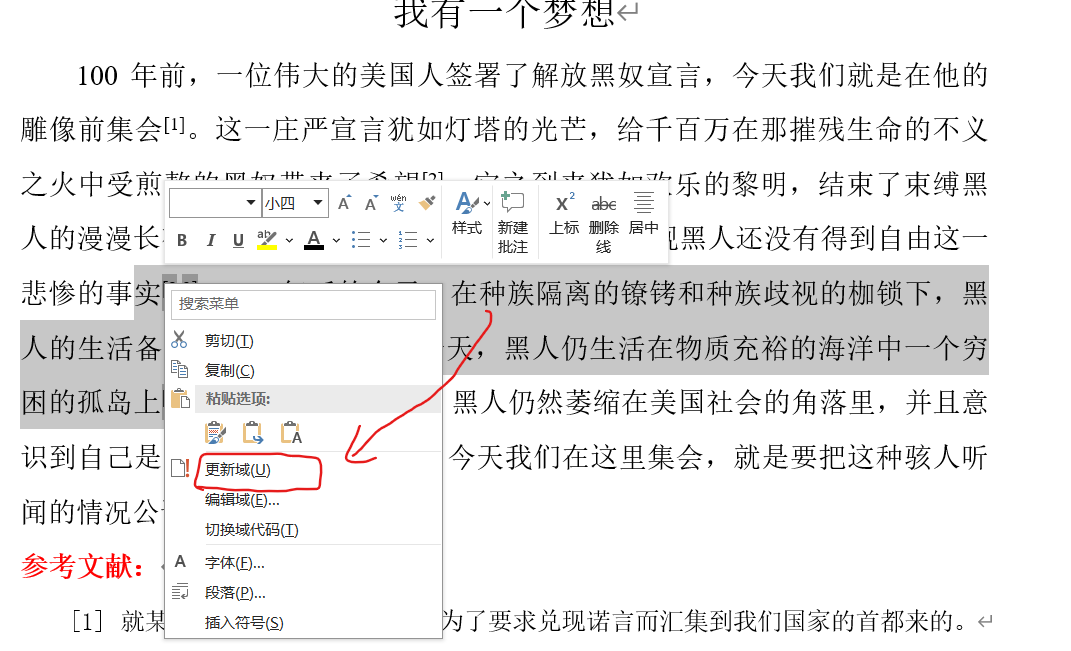Select the format painter brush

[x=427, y=203]
